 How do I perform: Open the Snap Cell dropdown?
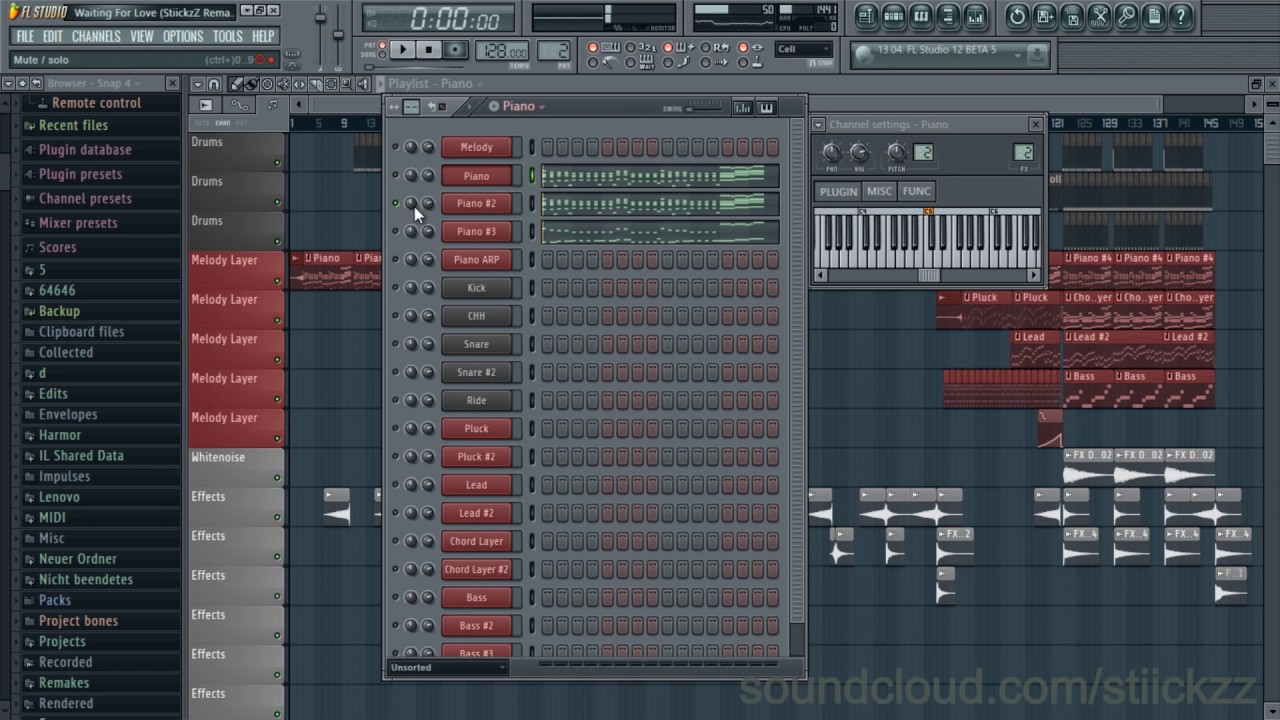[x=804, y=49]
